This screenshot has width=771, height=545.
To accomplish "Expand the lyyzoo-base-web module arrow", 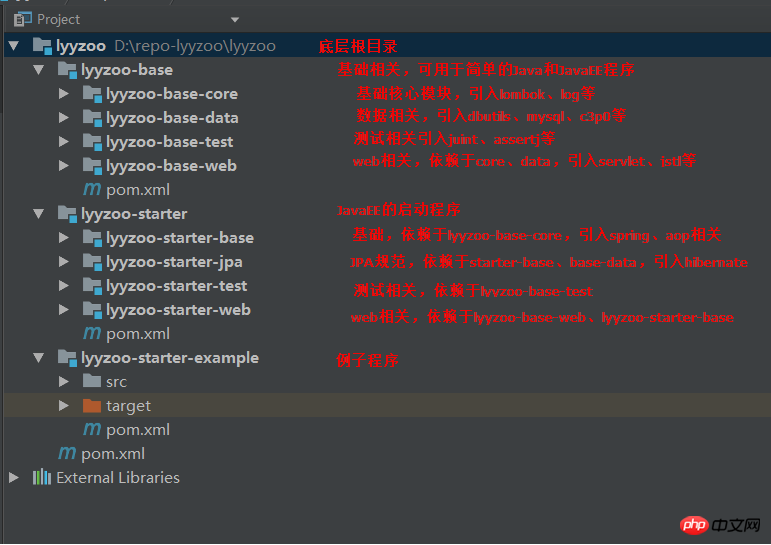I will point(64,166).
